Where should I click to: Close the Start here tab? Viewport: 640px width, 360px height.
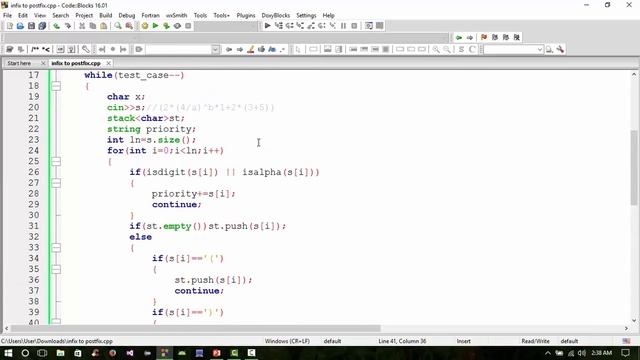pyautogui.click(x=43, y=63)
